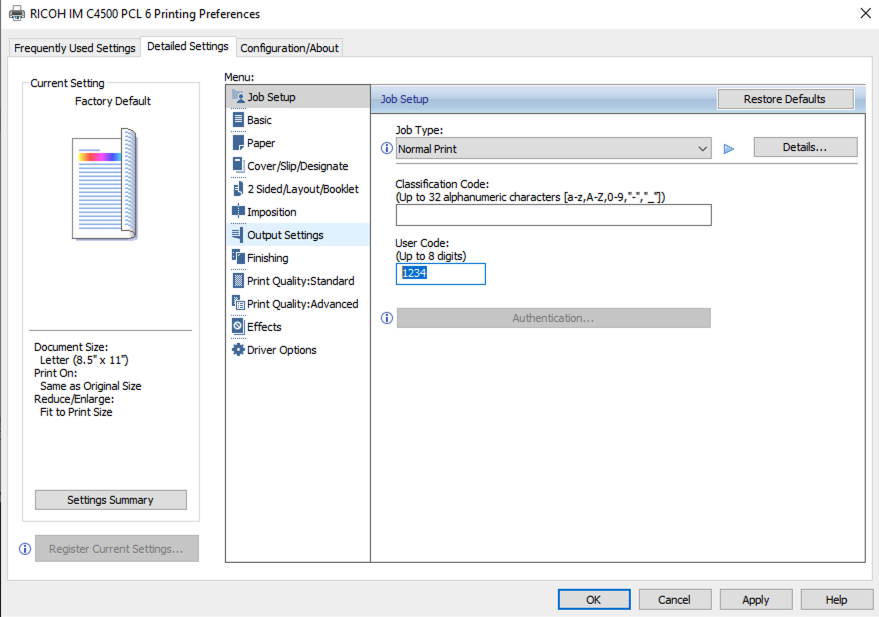This screenshot has width=879, height=617.
Task: Switch to Detailed Settings tab
Action: [188, 47]
